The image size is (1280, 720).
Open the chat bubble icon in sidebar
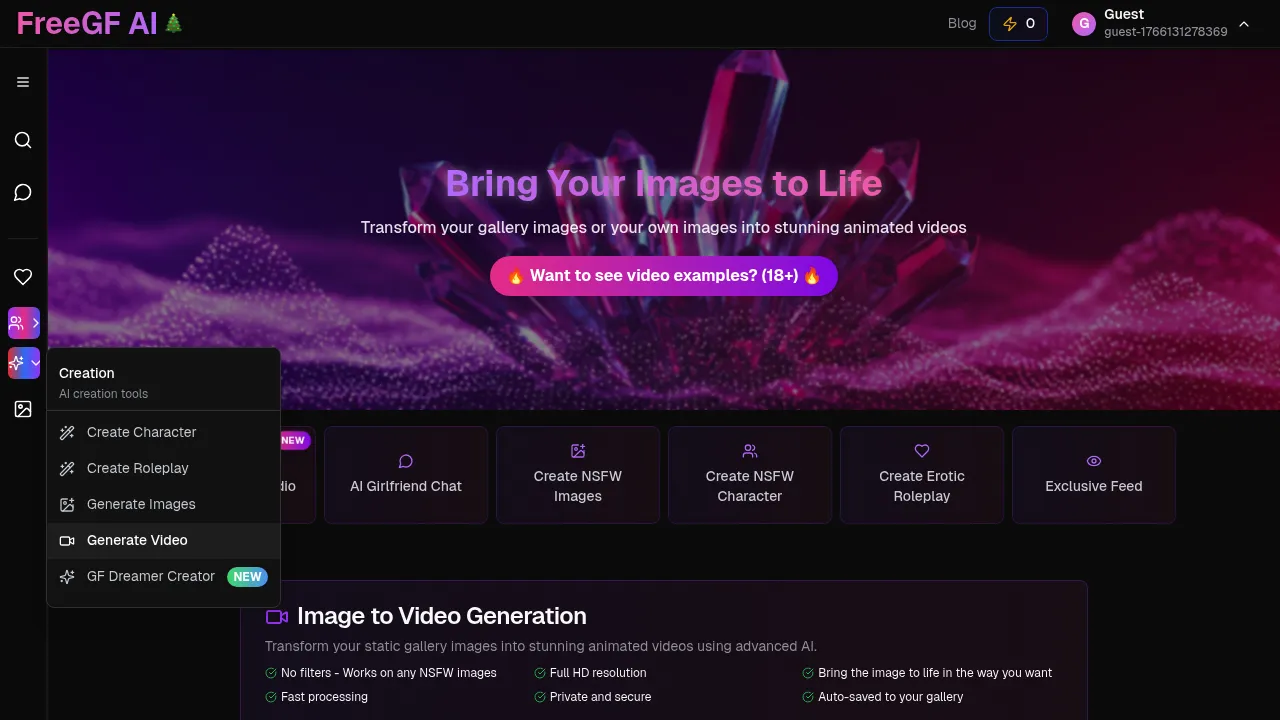pyautogui.click(x=23, y=192)
